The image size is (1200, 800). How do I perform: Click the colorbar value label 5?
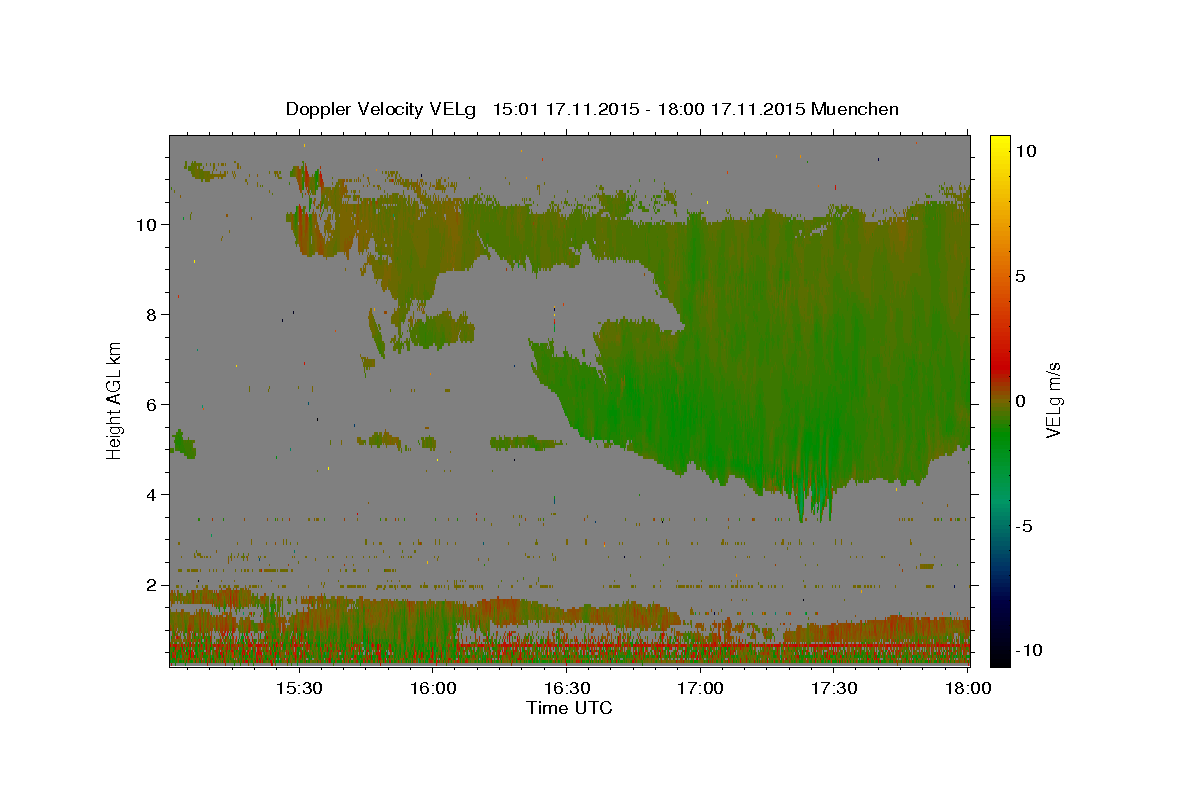click(x=1020, y=276)
